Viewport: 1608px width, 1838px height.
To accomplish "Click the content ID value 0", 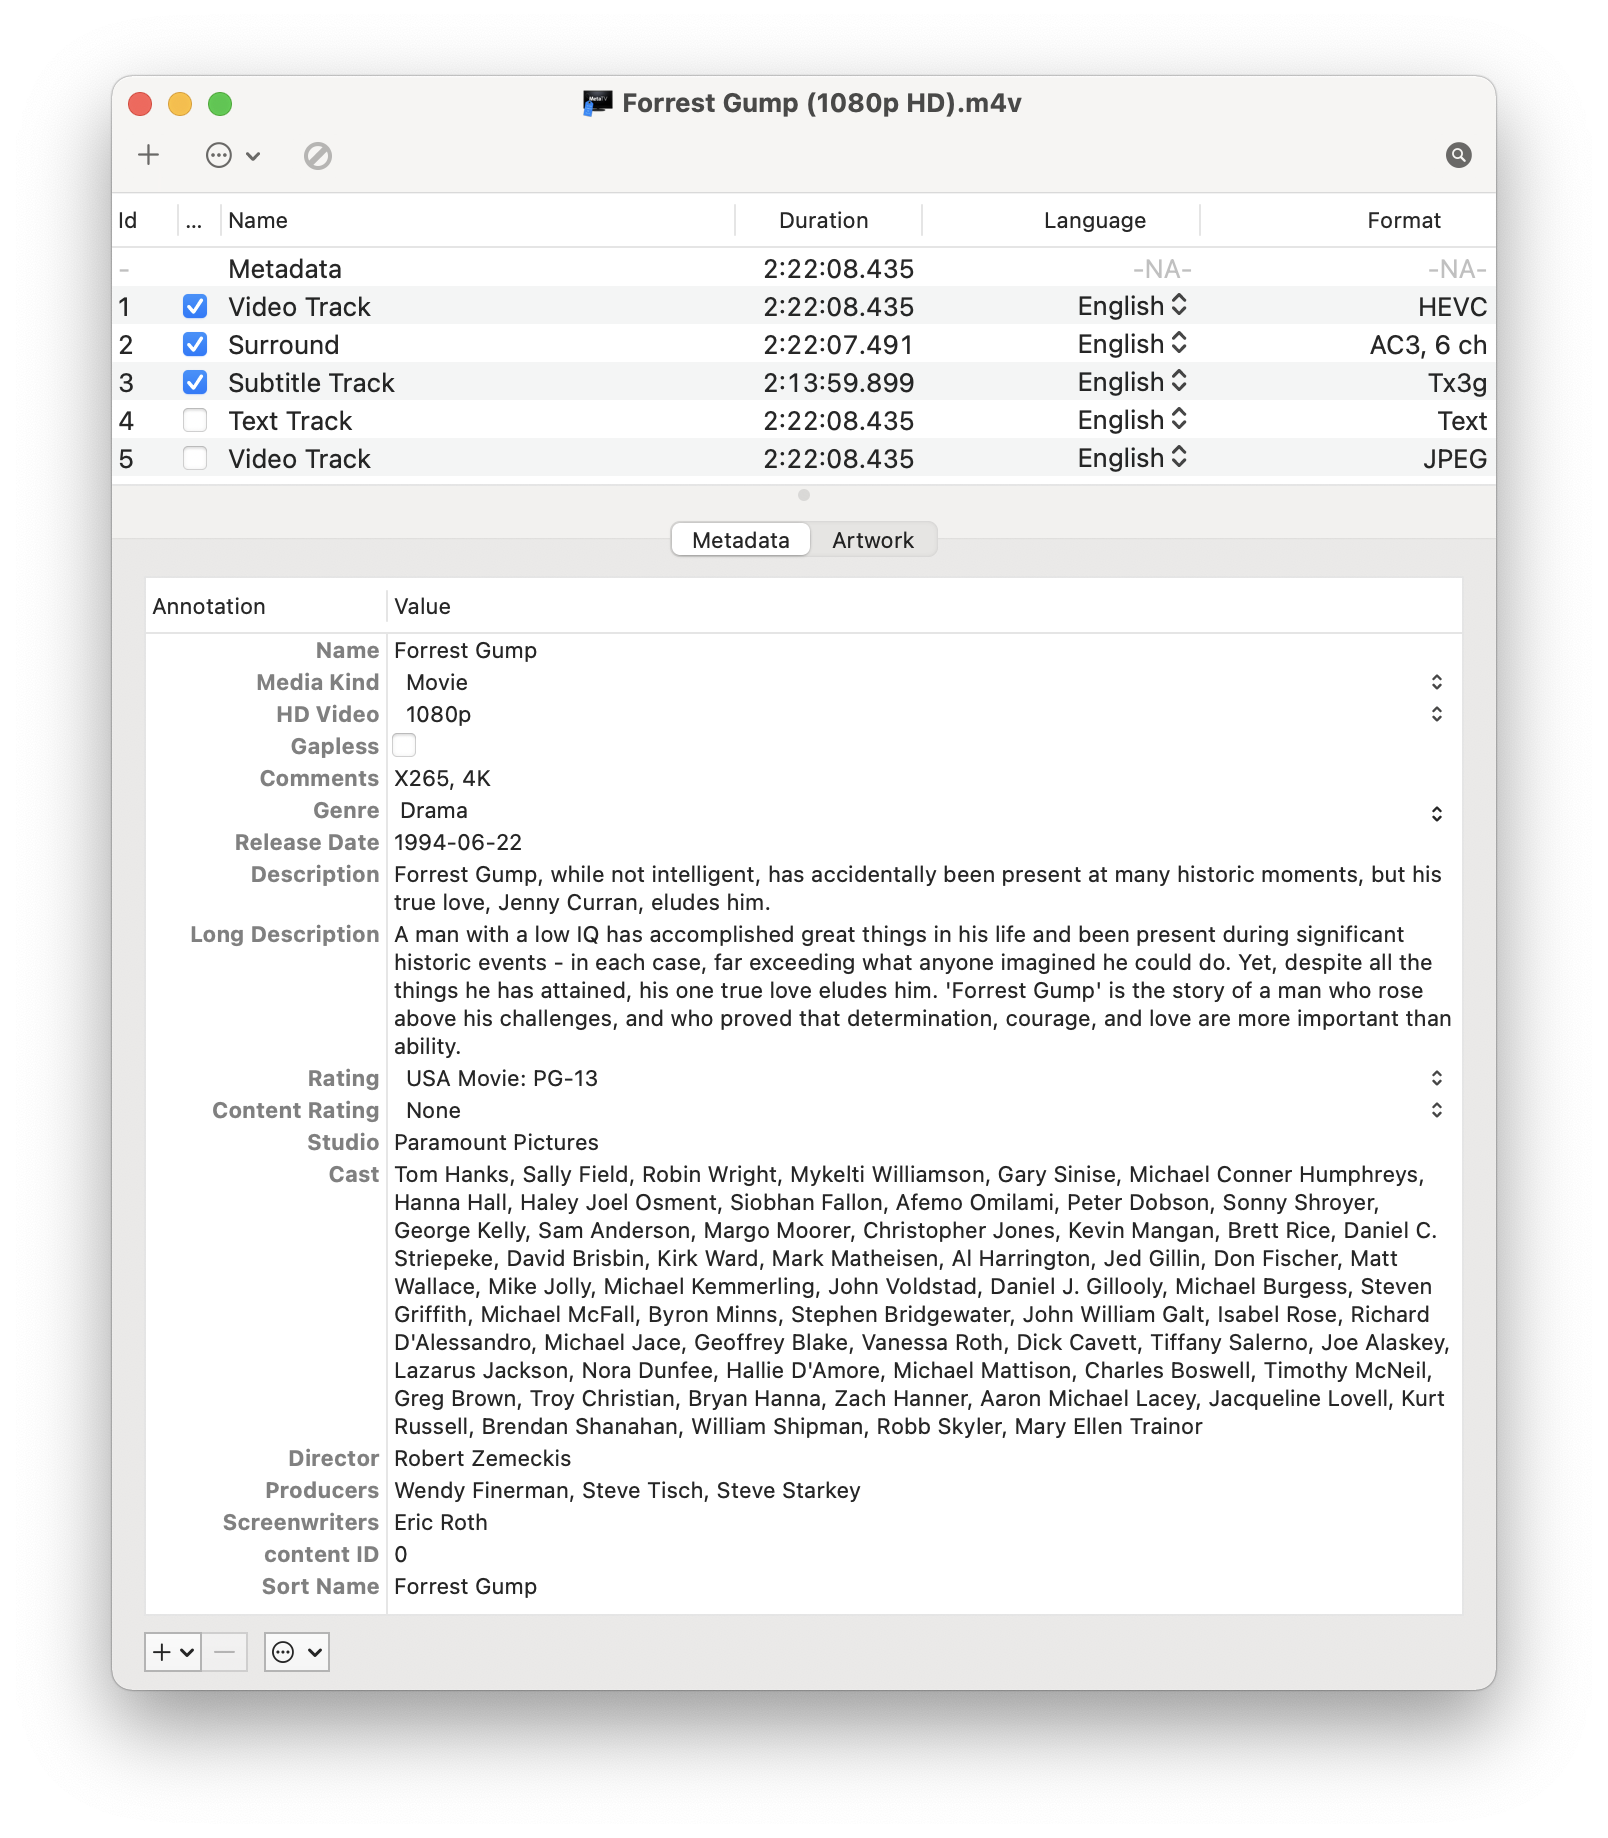I will (x=401, y=1554).
